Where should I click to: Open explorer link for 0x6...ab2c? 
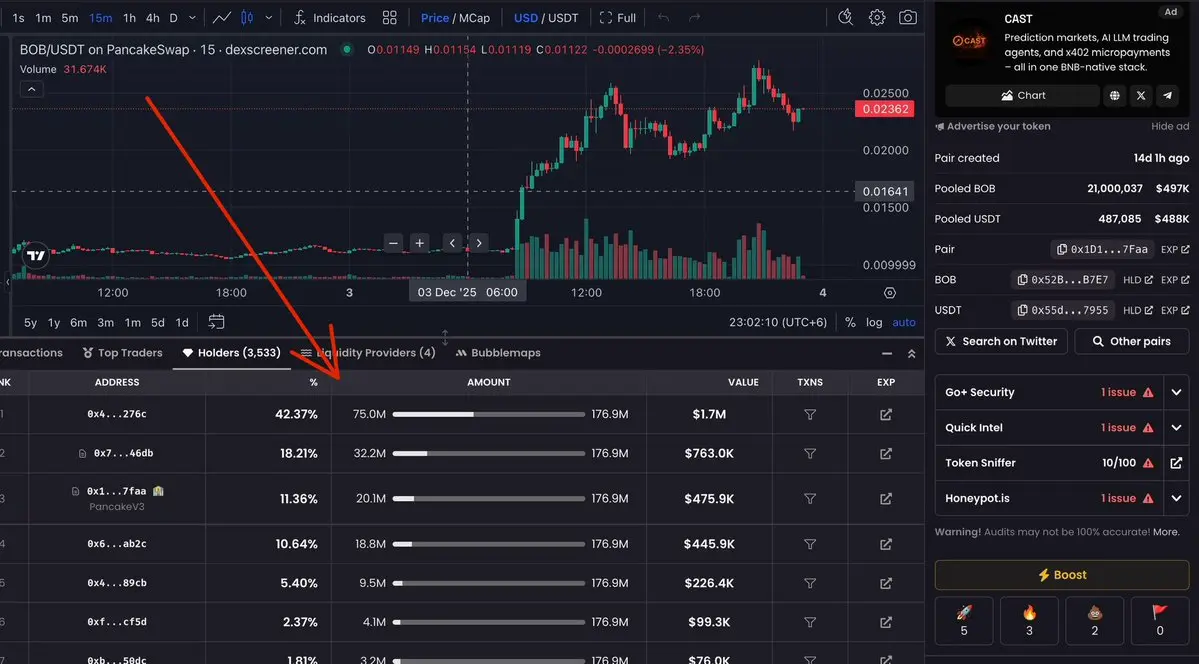click(x=885, y=545)
